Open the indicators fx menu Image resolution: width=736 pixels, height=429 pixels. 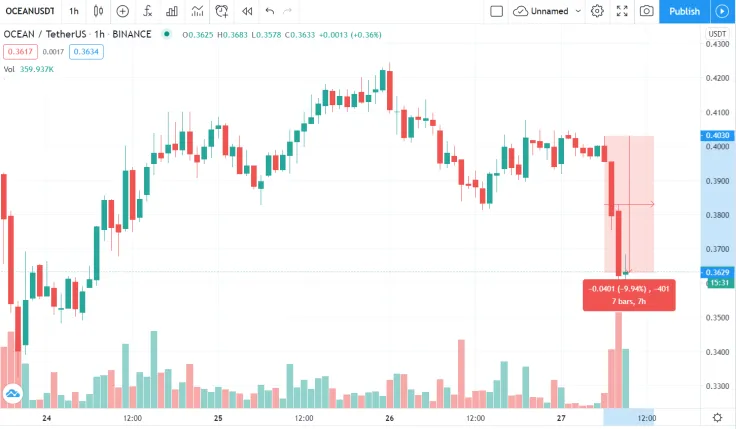[147, 11]
